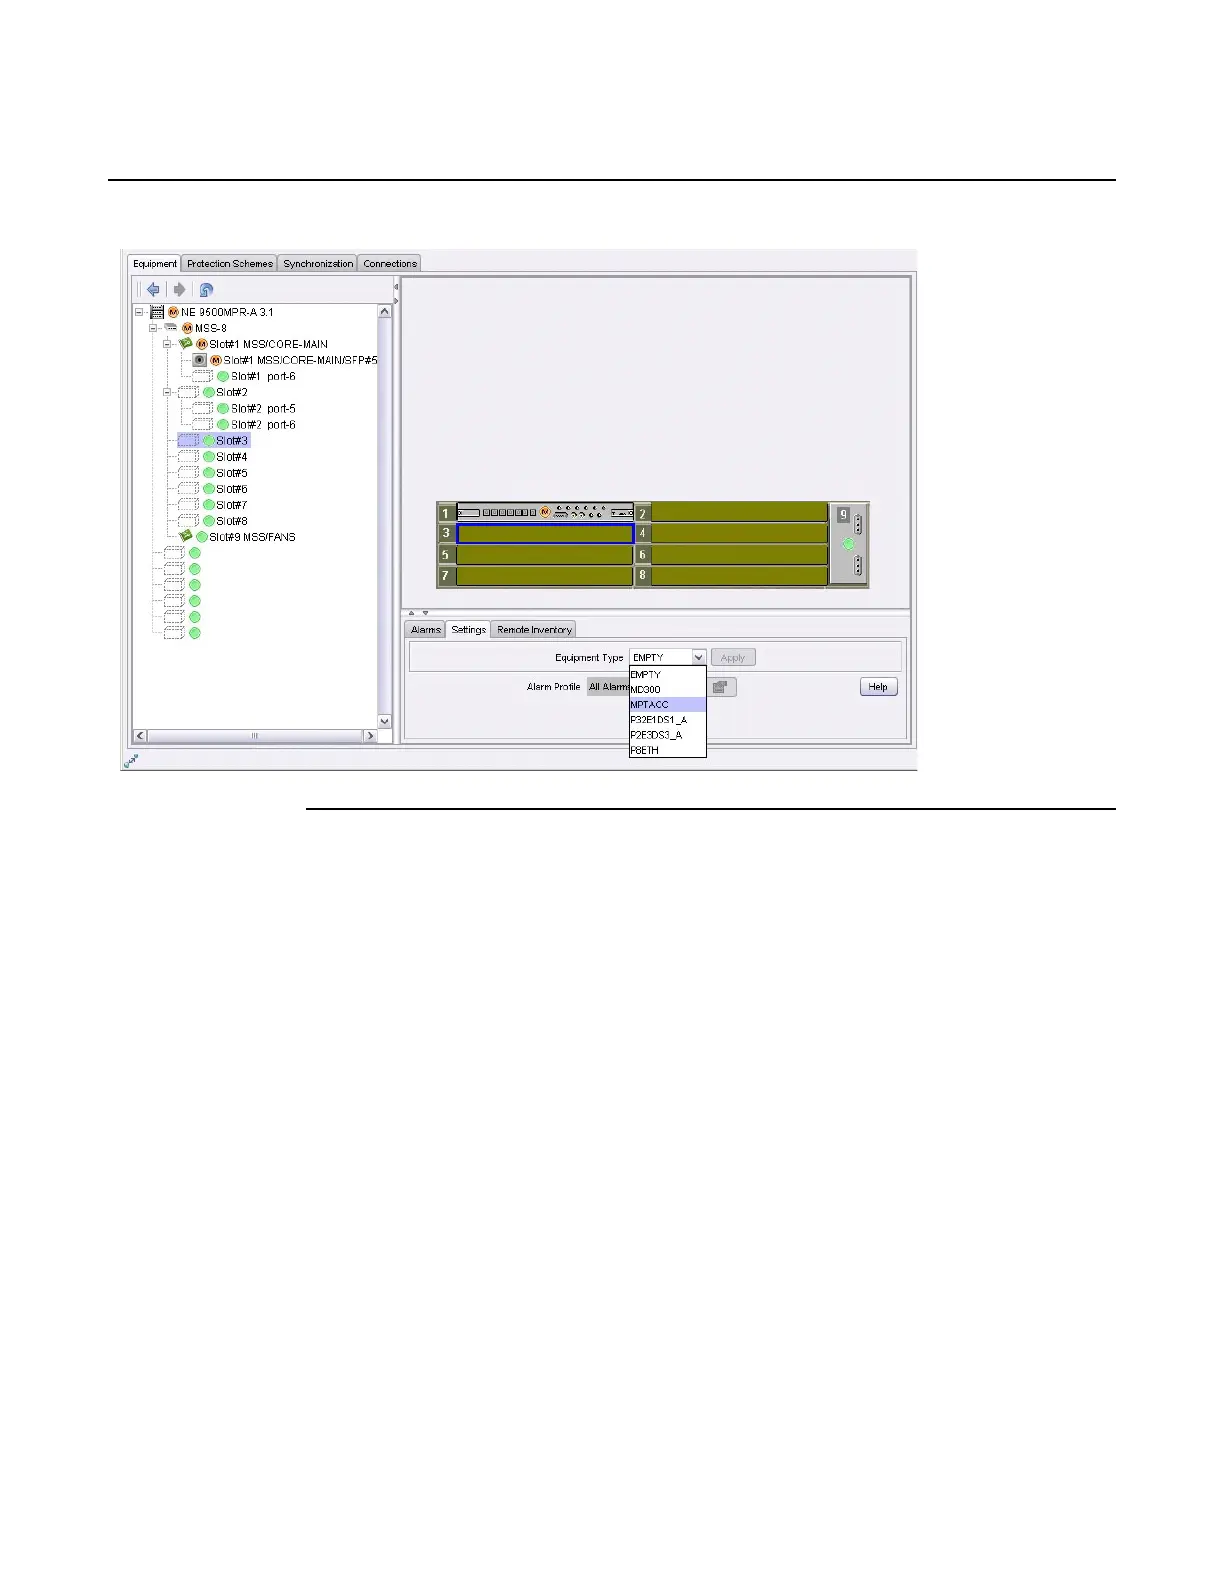Collapse the Slot#2 tree node
The width and height of the screenshot is (1224, 1584).
click(168, 392)
